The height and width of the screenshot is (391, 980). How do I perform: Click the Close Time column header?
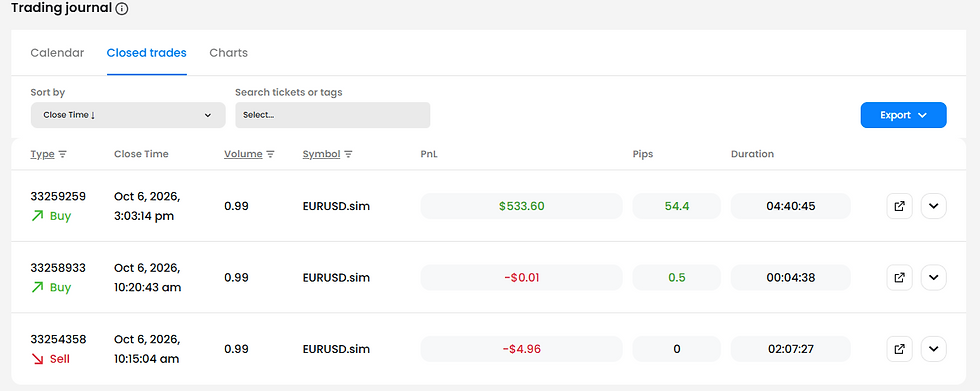(x=141, y=154)
